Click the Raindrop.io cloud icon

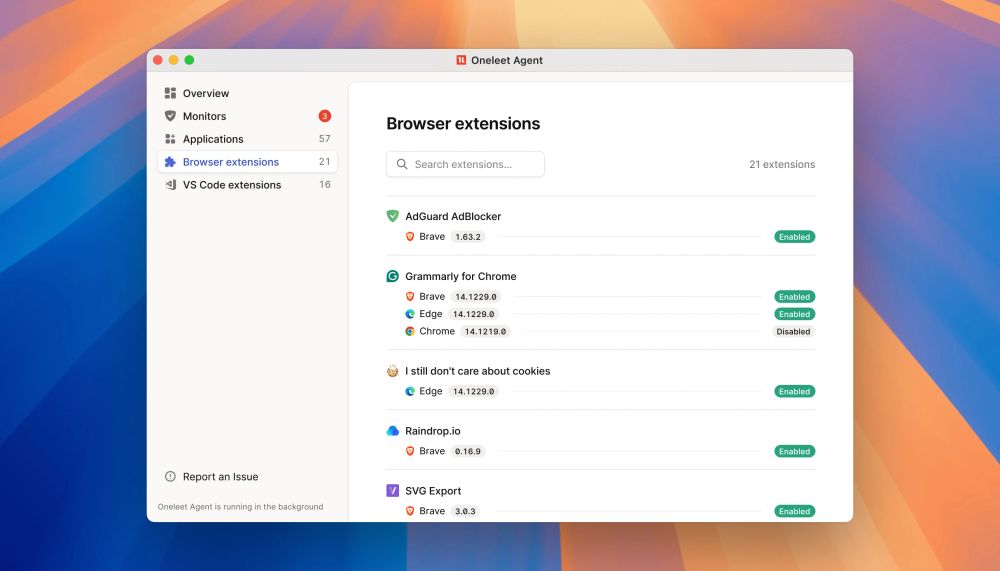pos(393,431)
